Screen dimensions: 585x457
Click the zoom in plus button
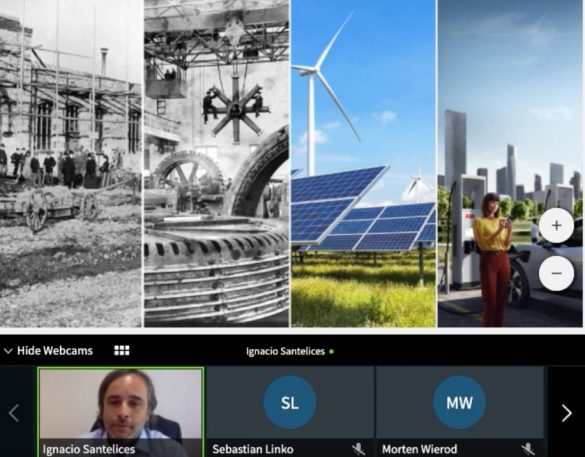556,225
